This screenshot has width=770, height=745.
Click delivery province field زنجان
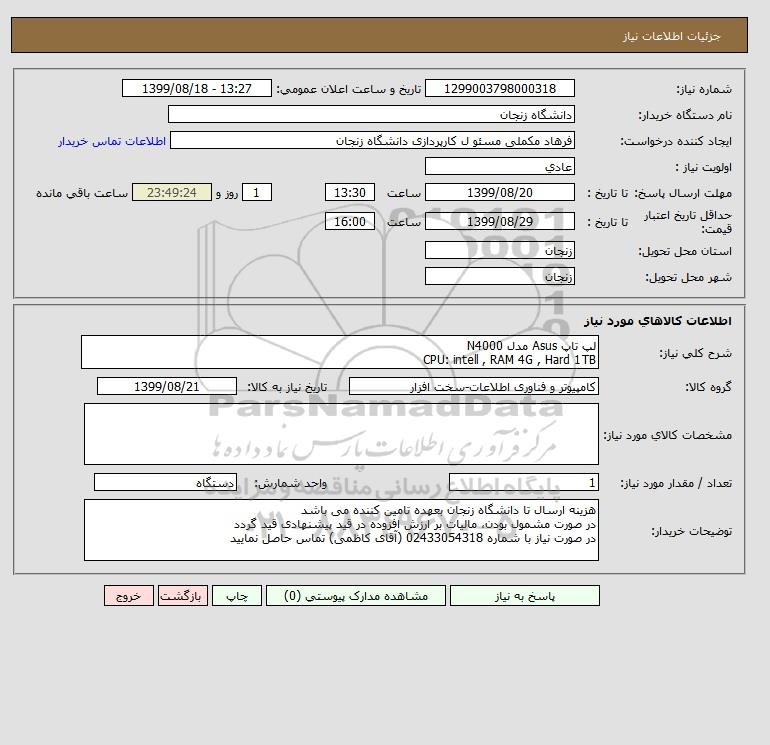pyautogui.click(x=499, y=250)
